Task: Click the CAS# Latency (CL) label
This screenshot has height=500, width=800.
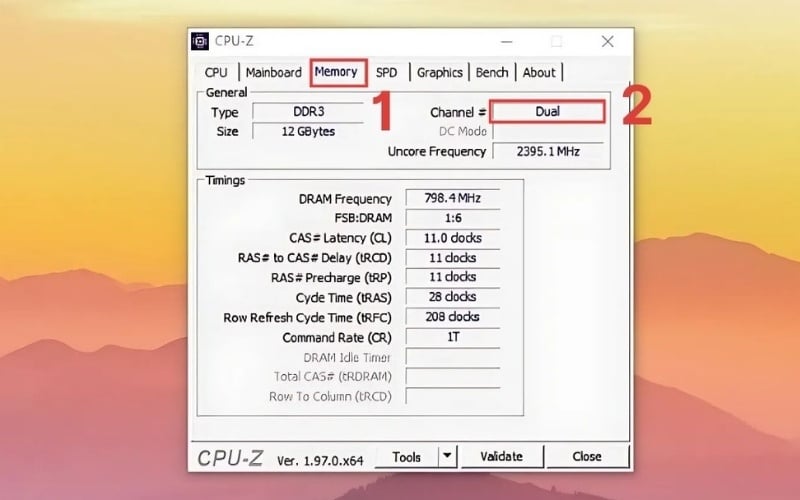Action: 340,238
